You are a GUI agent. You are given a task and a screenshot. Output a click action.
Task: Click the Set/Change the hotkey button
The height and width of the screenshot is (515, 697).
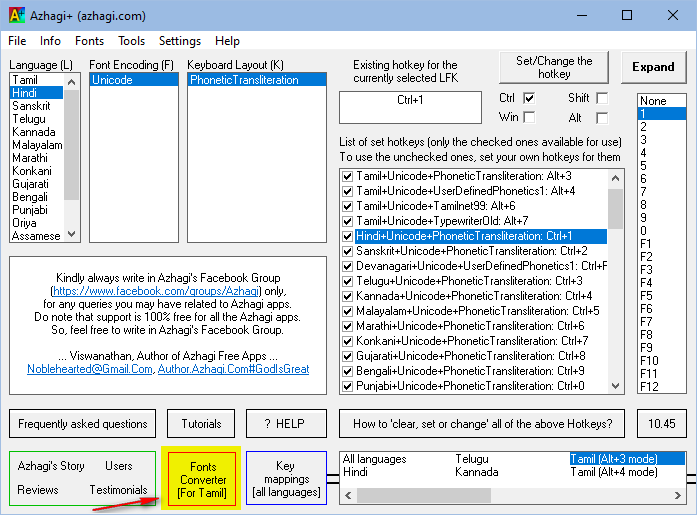[x=554, y=68]
